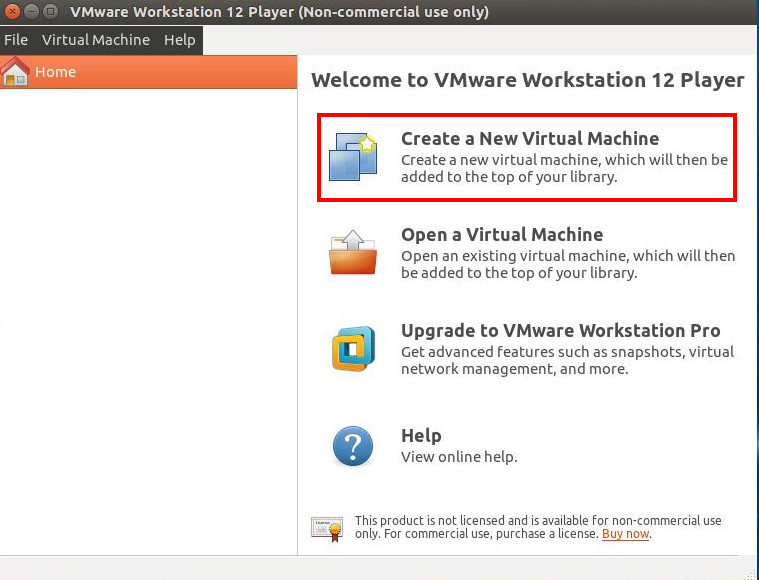Click the 'Create a New Virtual Machine' heading
Viewport: 759px width, 580px height.
tap(530, 138)
